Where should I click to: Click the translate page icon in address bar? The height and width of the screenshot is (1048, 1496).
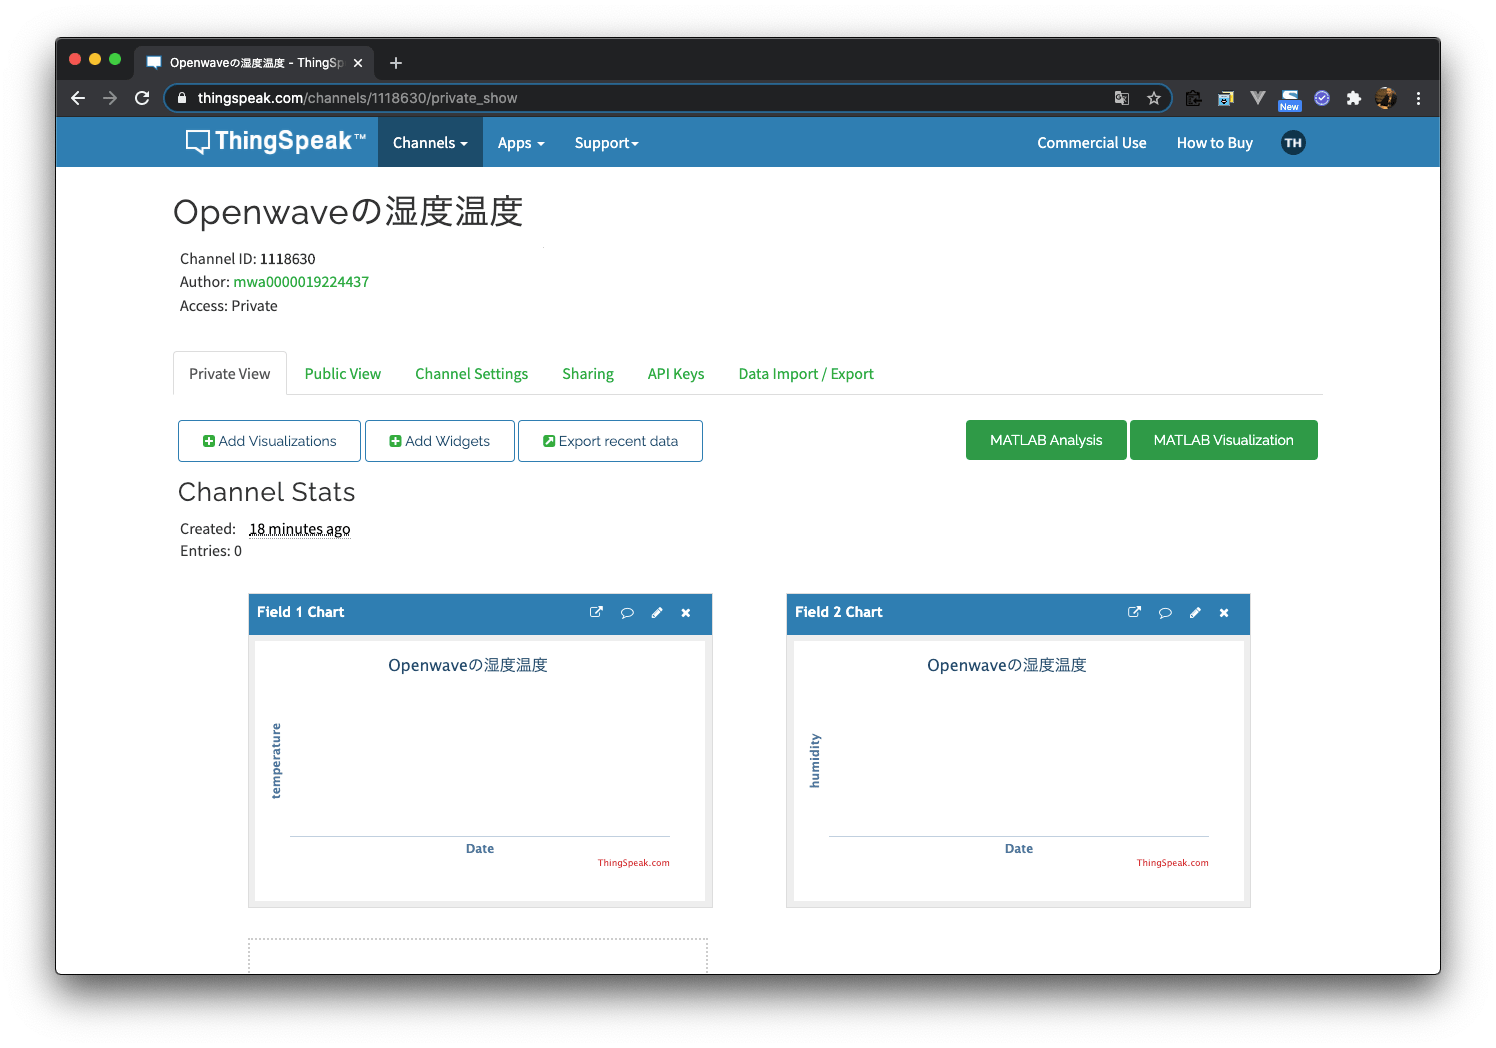pos(1122,98)
